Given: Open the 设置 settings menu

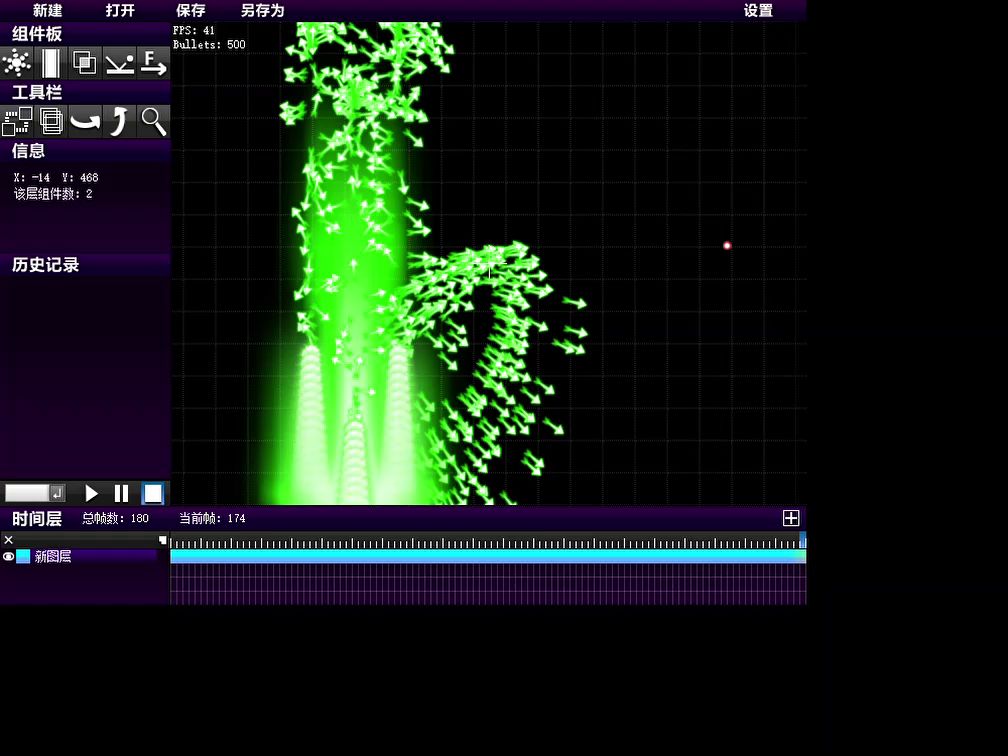Looking at the screenshot, I should (758, 10).
